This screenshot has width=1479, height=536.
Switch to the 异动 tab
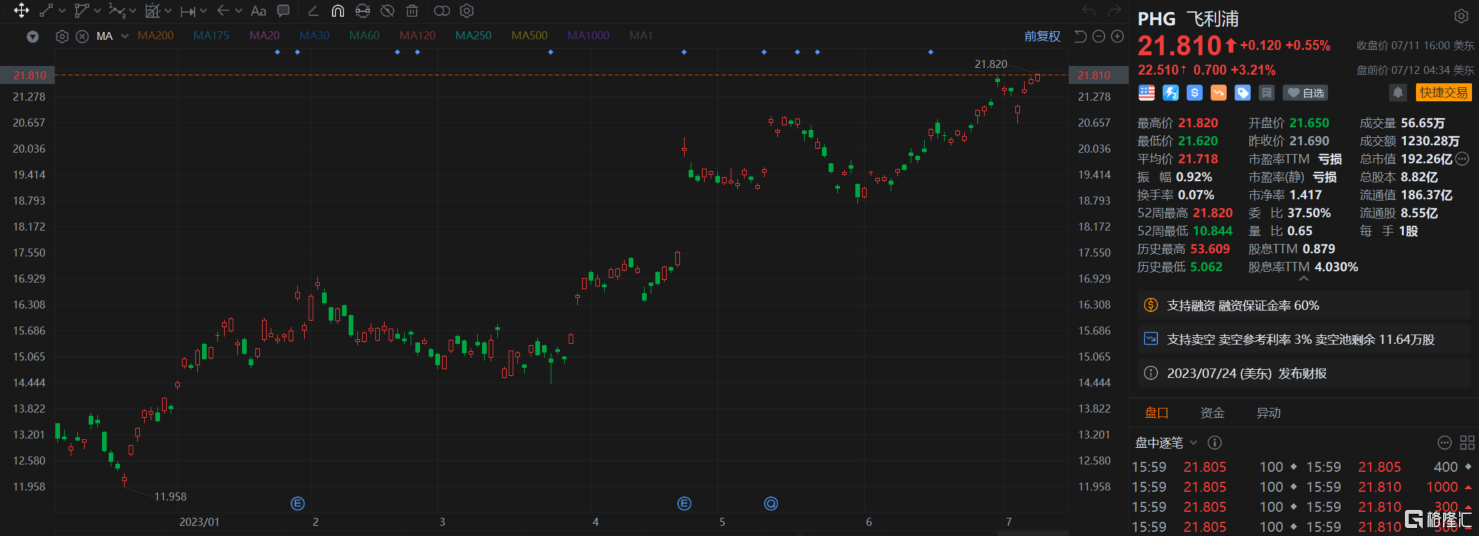(x=1268, y=412)
